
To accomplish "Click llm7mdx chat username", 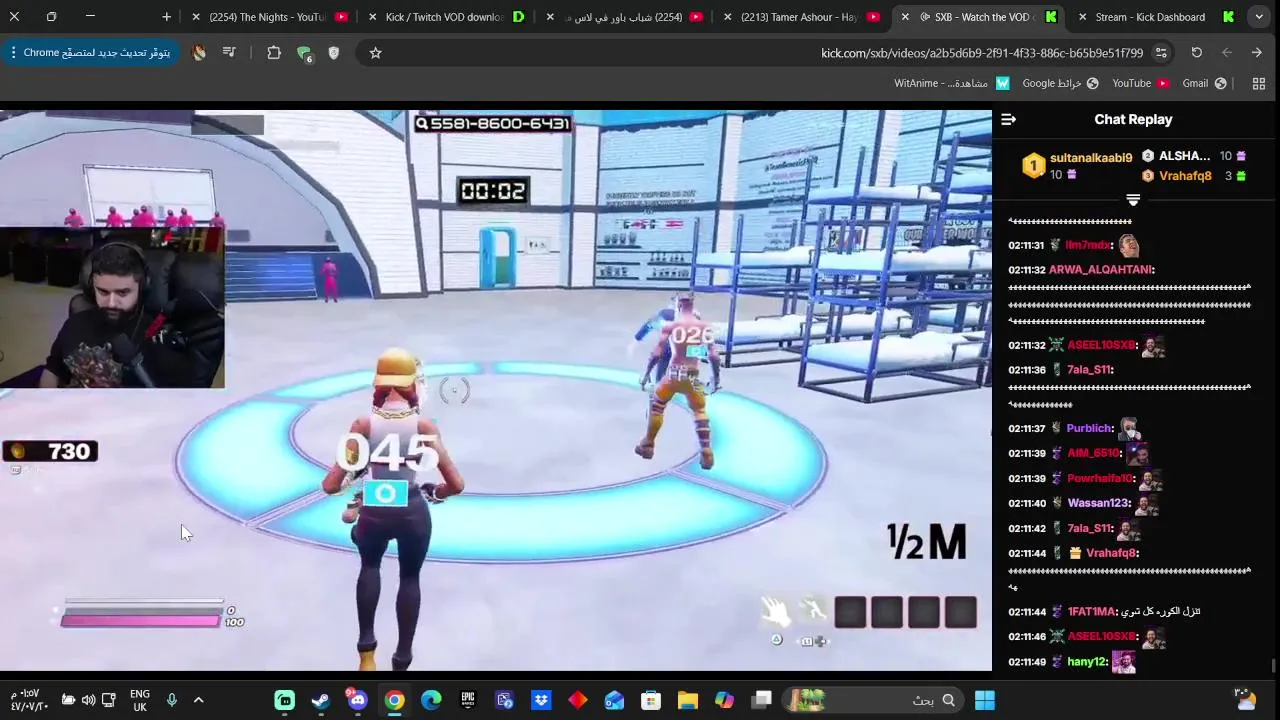I will pyautogui.click(x=1088, y=245).
